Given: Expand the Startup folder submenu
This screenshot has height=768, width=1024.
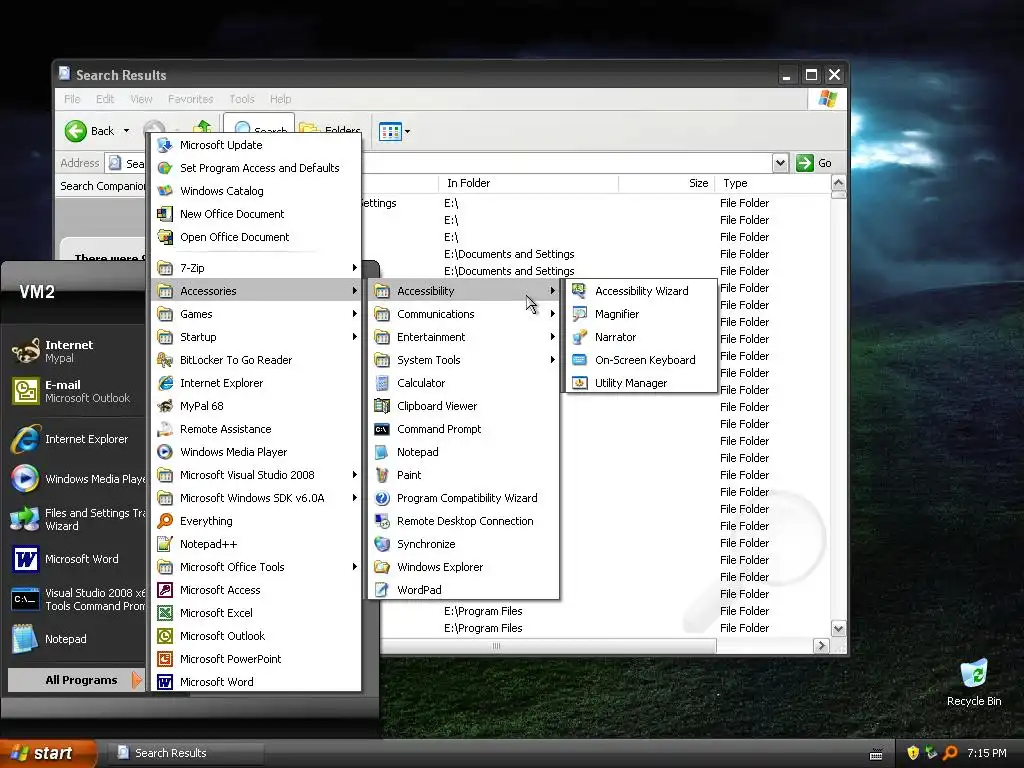Looking at the screenshot, I should pos(256,337).
